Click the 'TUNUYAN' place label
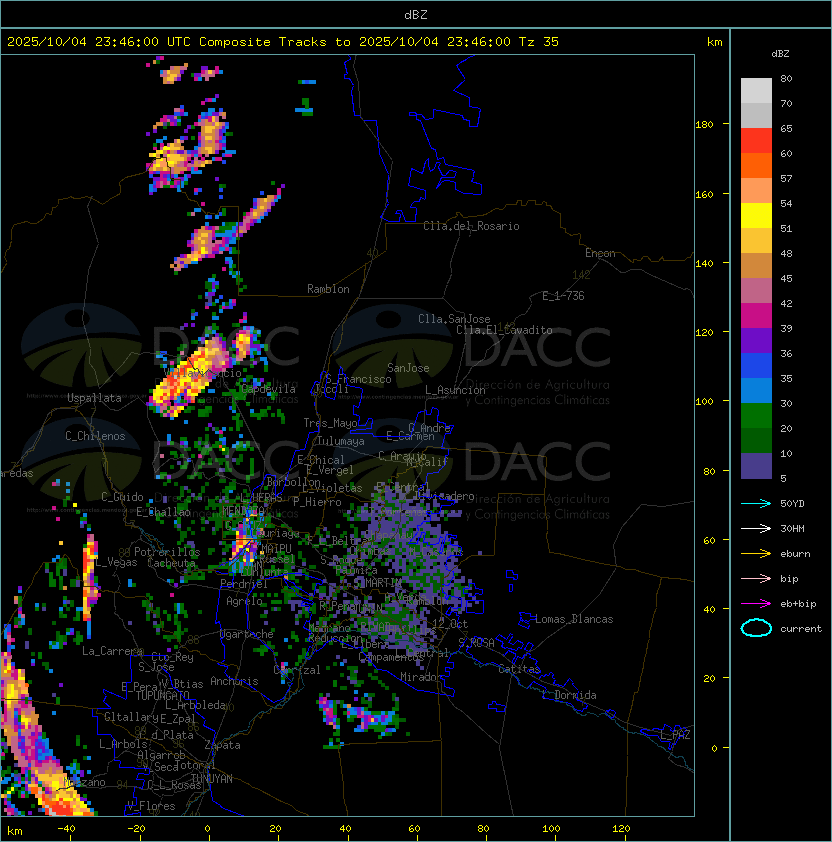The image size is (832, 842). (x=212, y=779)
